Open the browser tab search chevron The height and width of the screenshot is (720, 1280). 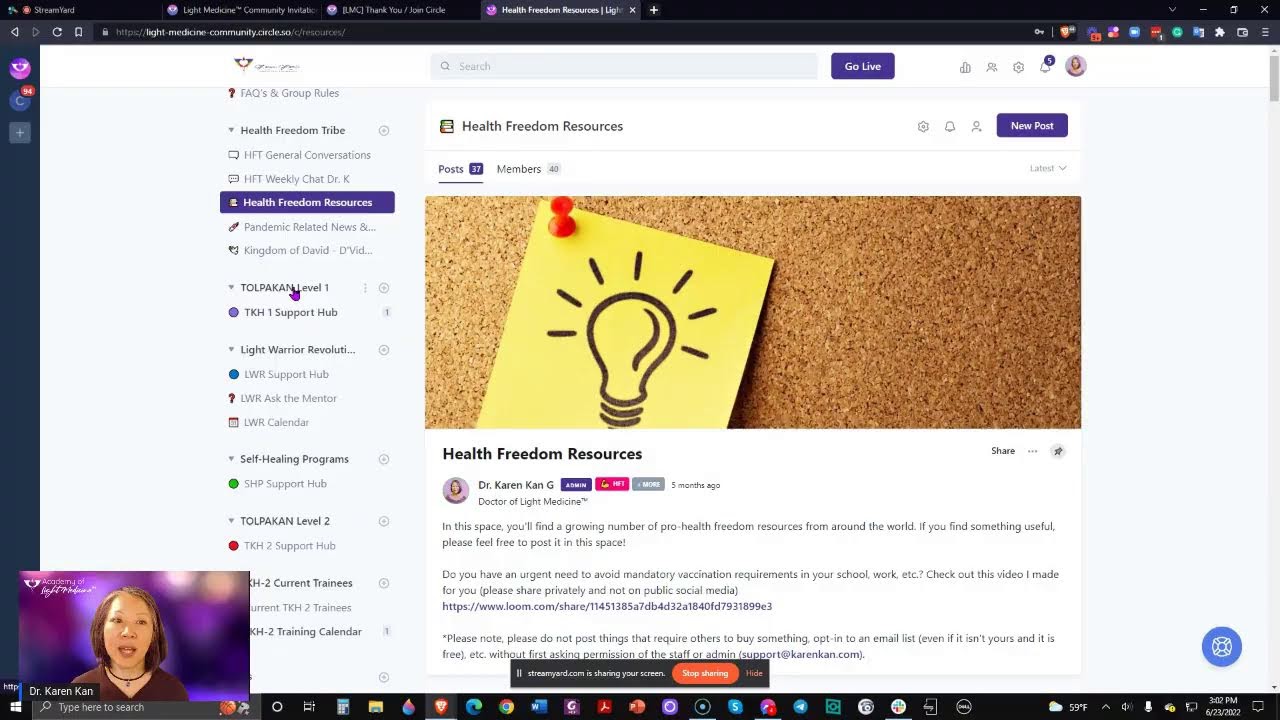click(x=1172, y=10)
